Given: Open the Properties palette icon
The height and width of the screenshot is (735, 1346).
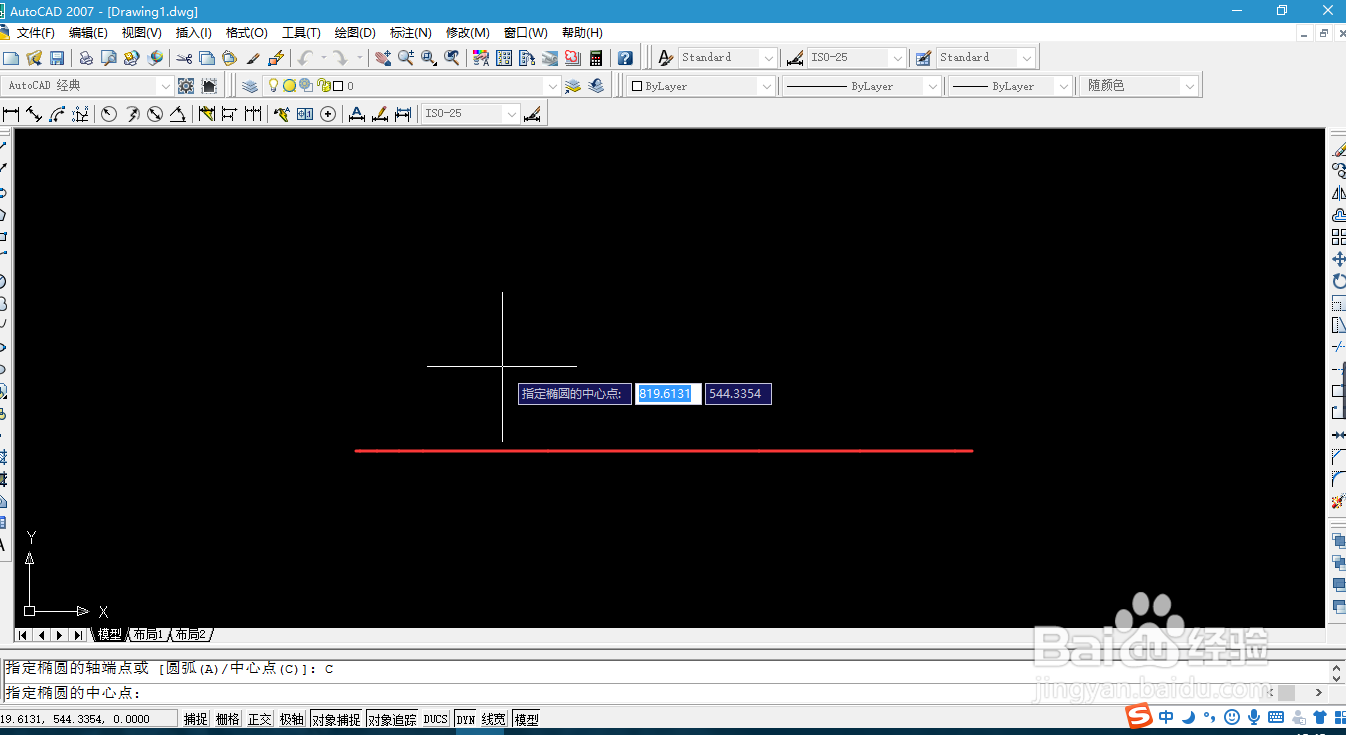Looking at the screenshot, I should (x=481, y=58).
